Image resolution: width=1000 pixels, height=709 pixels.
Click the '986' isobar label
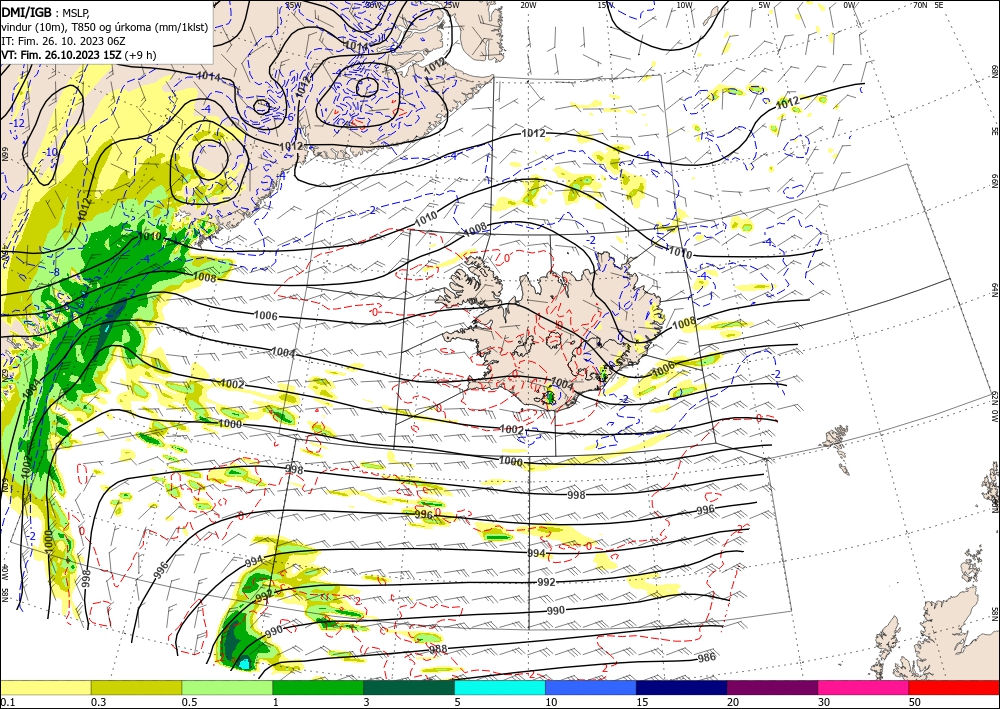(706, 657)
